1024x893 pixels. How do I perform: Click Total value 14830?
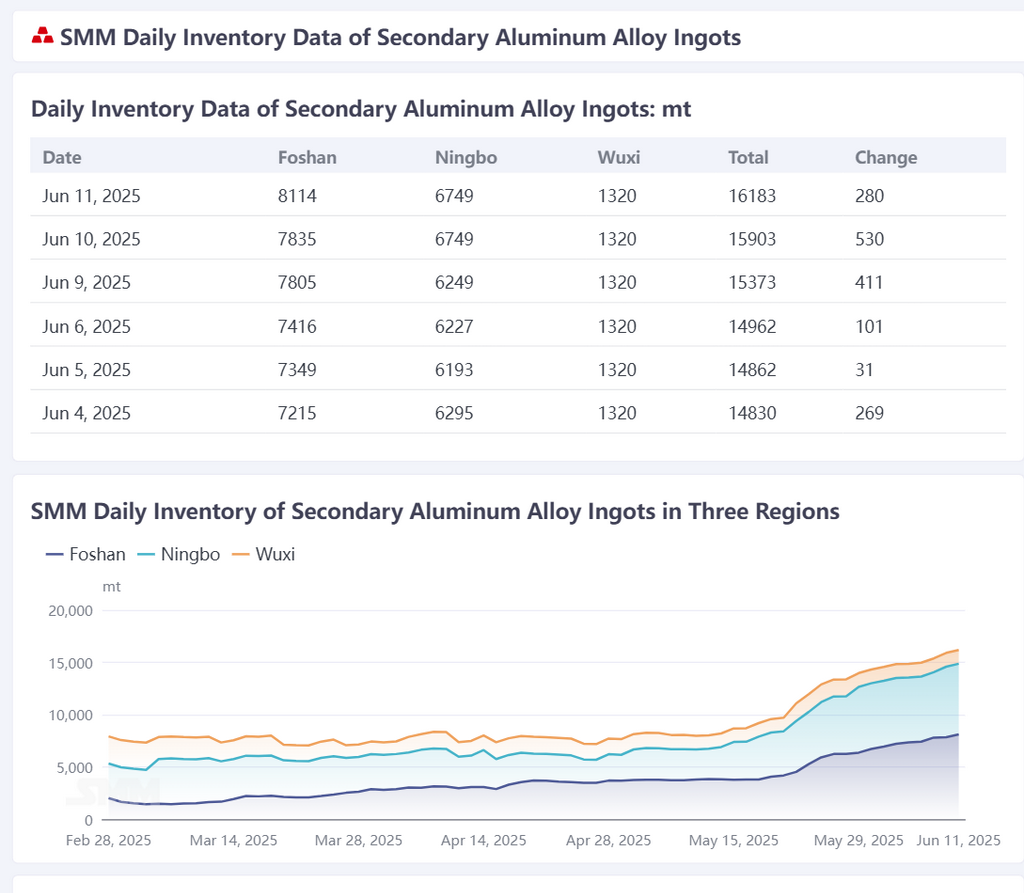click(752, 414)
